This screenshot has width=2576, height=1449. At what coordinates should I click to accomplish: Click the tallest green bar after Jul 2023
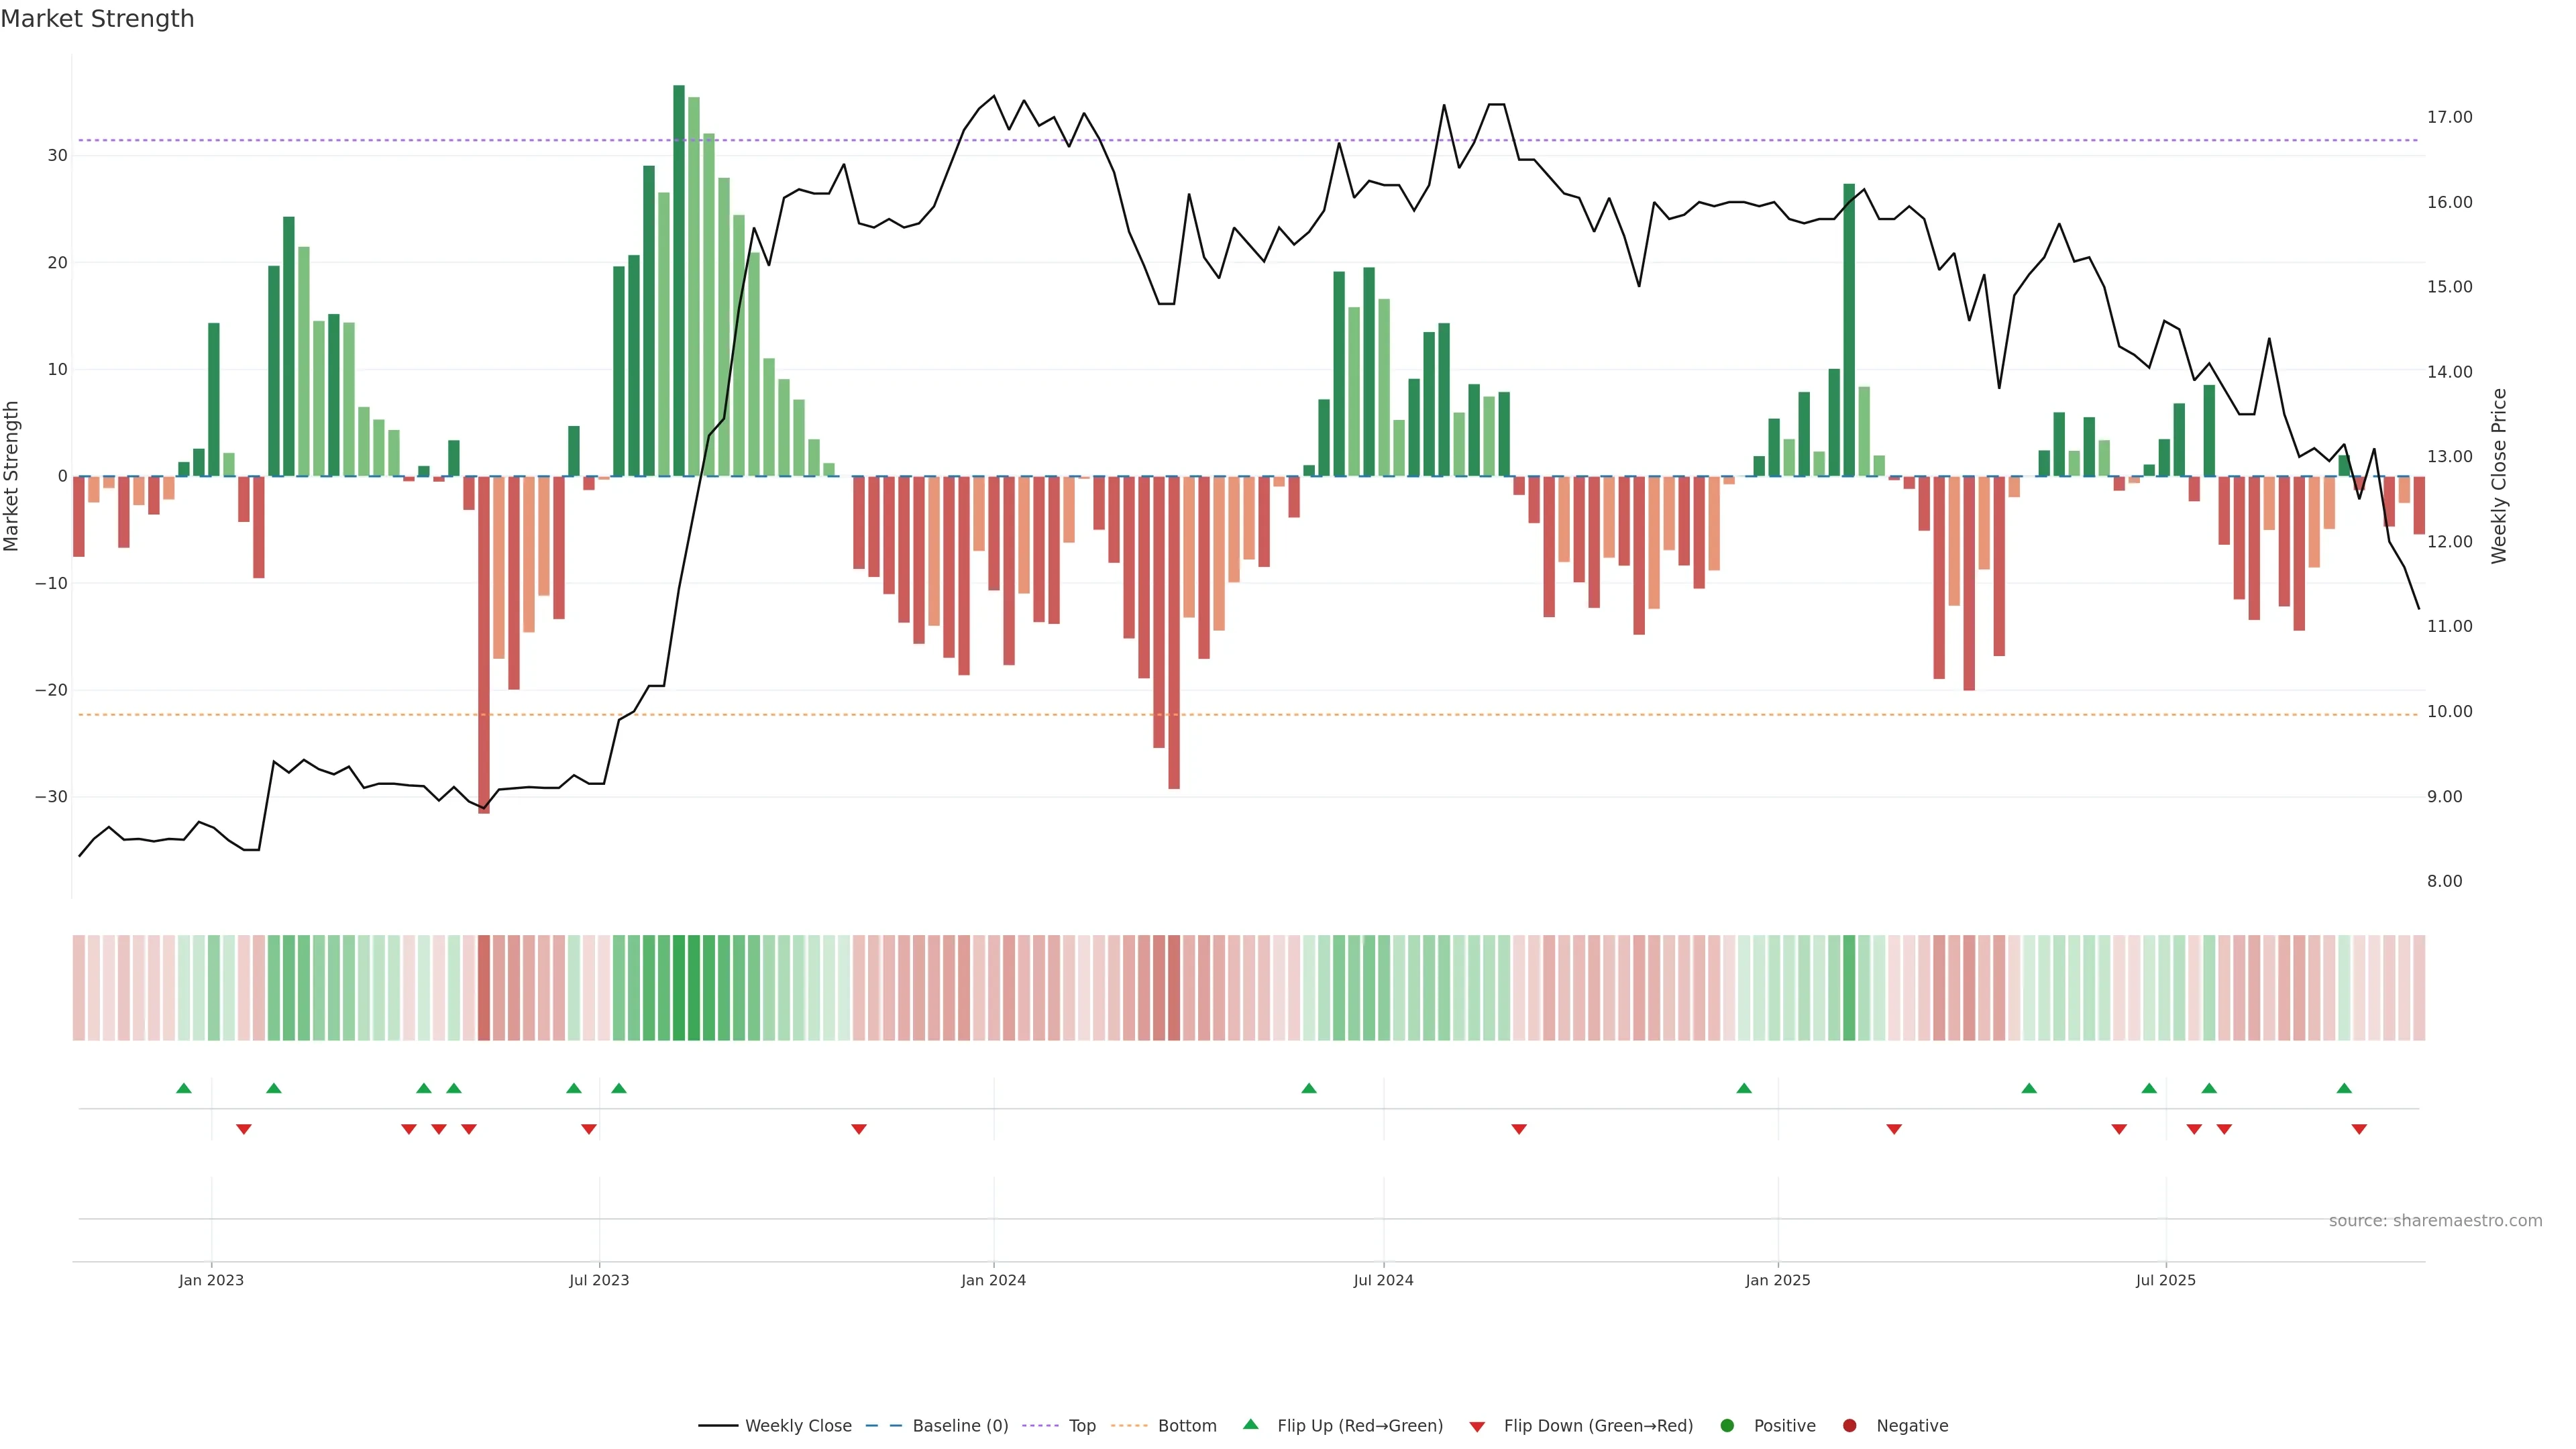(679, 280)
